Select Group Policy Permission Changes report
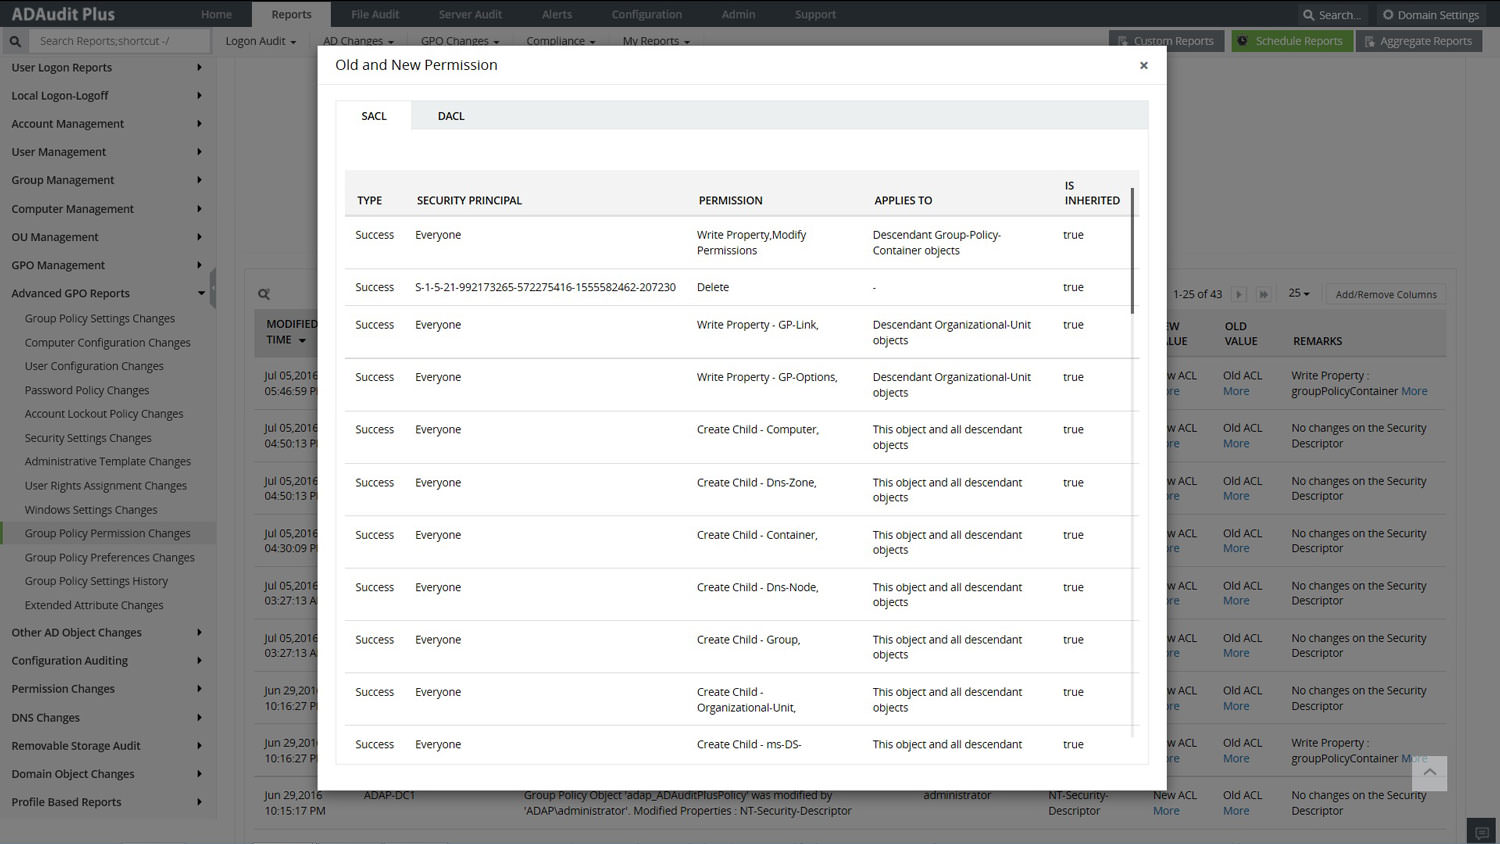 pos(107,534)
